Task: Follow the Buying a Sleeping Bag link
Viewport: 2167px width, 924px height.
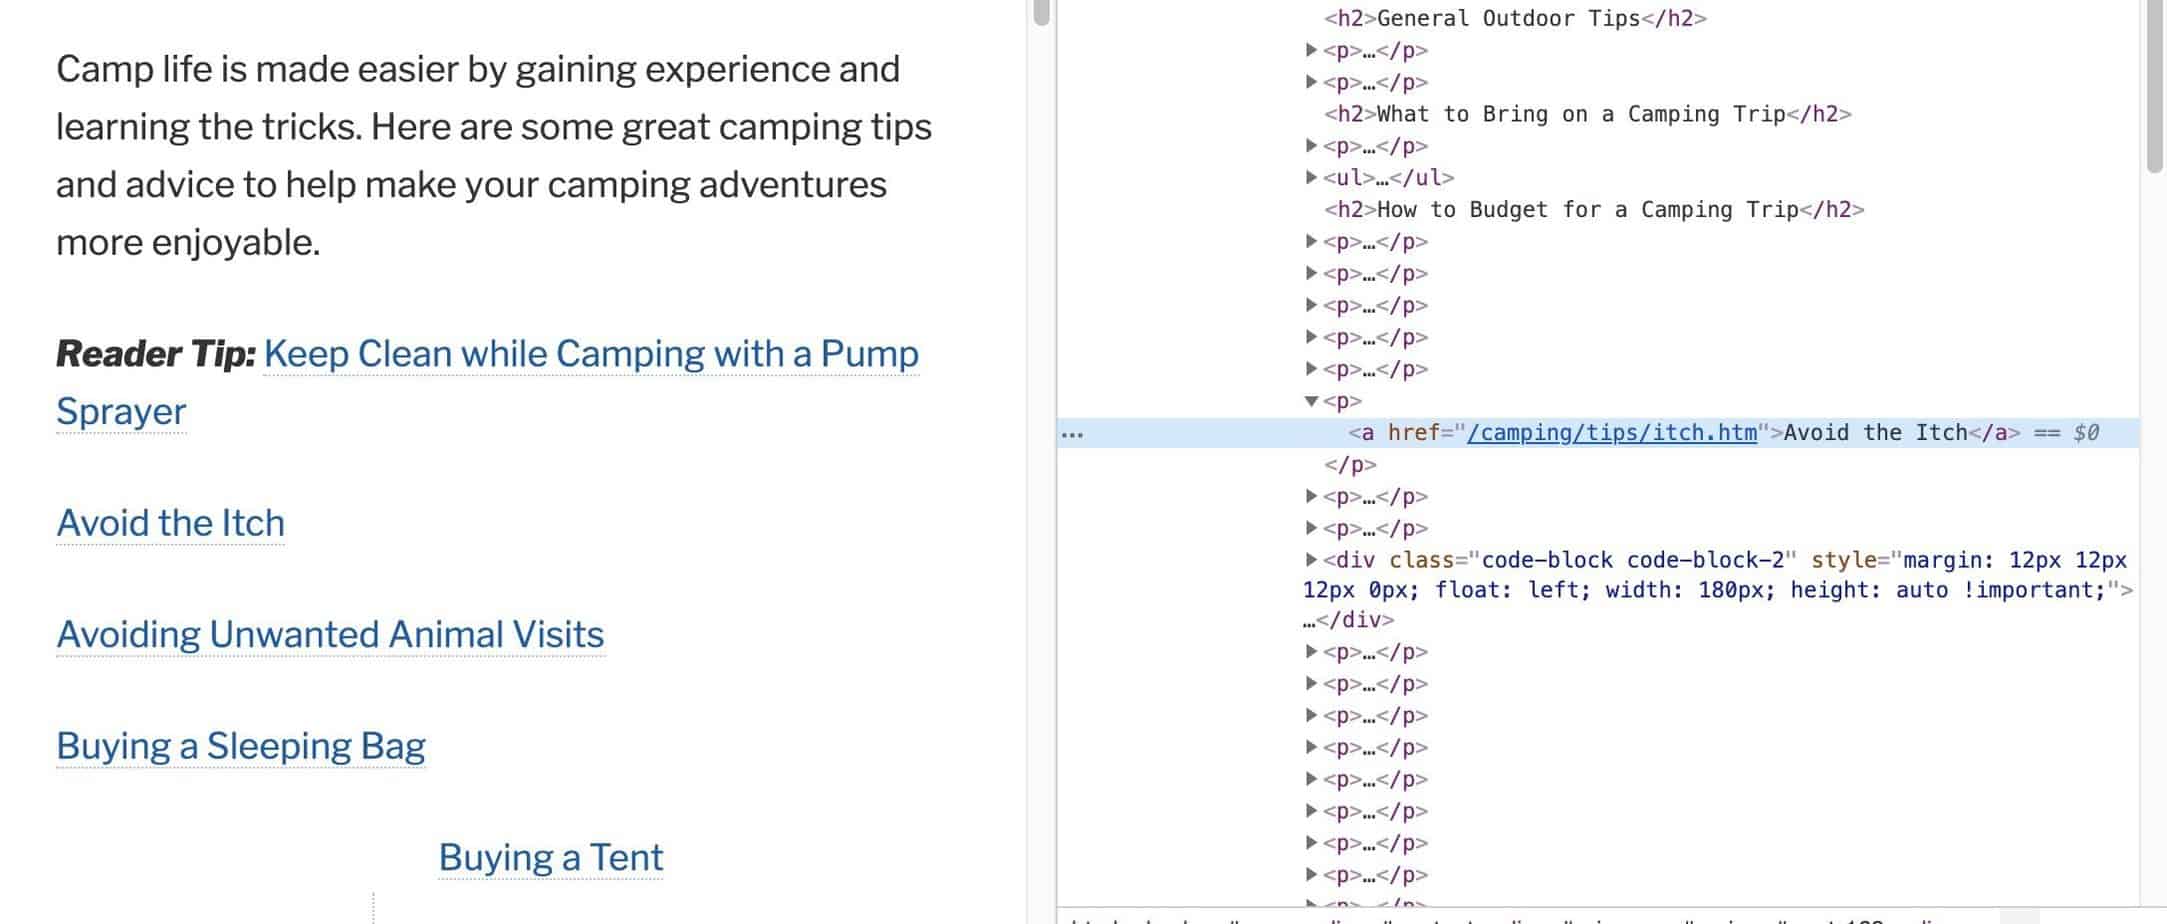Action: (241, 746)
